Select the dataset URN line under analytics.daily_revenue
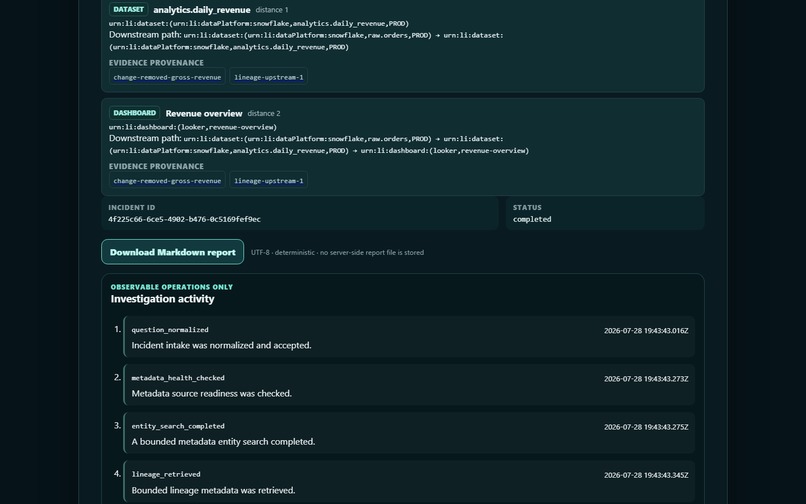The width and height of the screenshot is (806, 504). point(259,24)
